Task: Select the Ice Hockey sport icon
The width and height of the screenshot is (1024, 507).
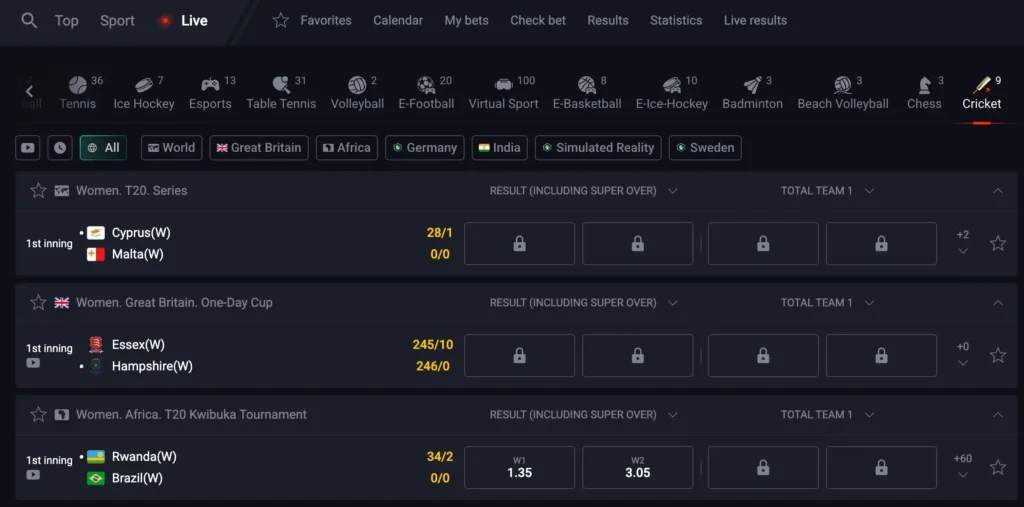Action: (144, 86)
